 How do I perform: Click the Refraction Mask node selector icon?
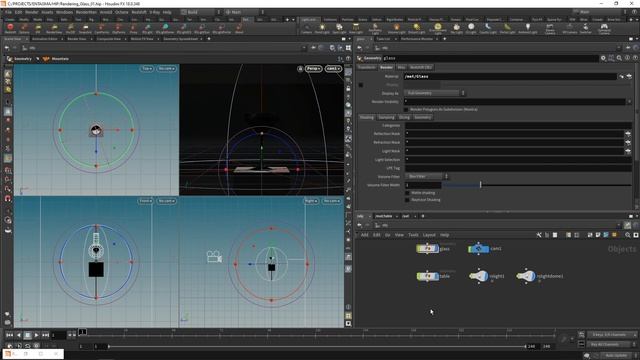point(628,142)
